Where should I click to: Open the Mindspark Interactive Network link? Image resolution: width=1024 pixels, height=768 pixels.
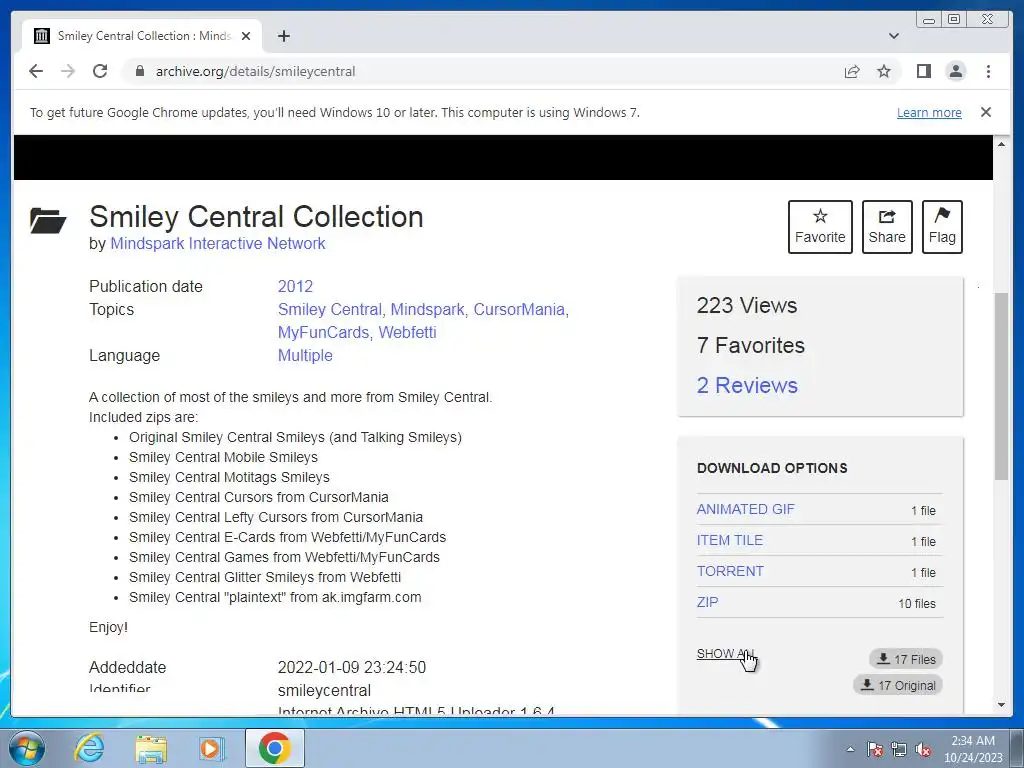point(217,244)
